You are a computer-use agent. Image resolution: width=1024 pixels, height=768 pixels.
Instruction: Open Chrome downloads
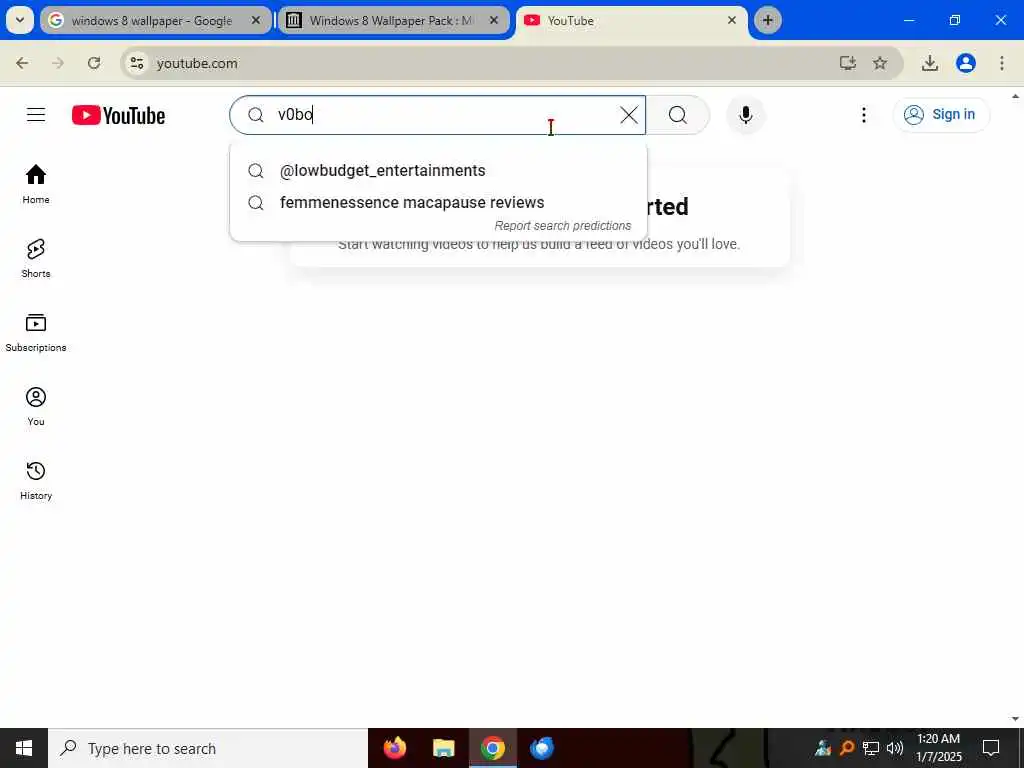coord(930,63)
